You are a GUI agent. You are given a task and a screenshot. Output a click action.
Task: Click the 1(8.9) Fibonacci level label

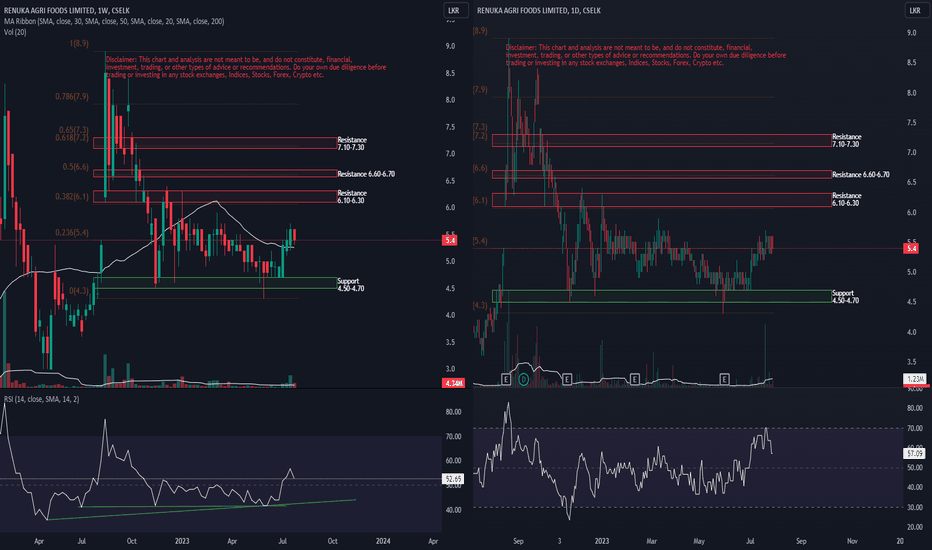79,43
